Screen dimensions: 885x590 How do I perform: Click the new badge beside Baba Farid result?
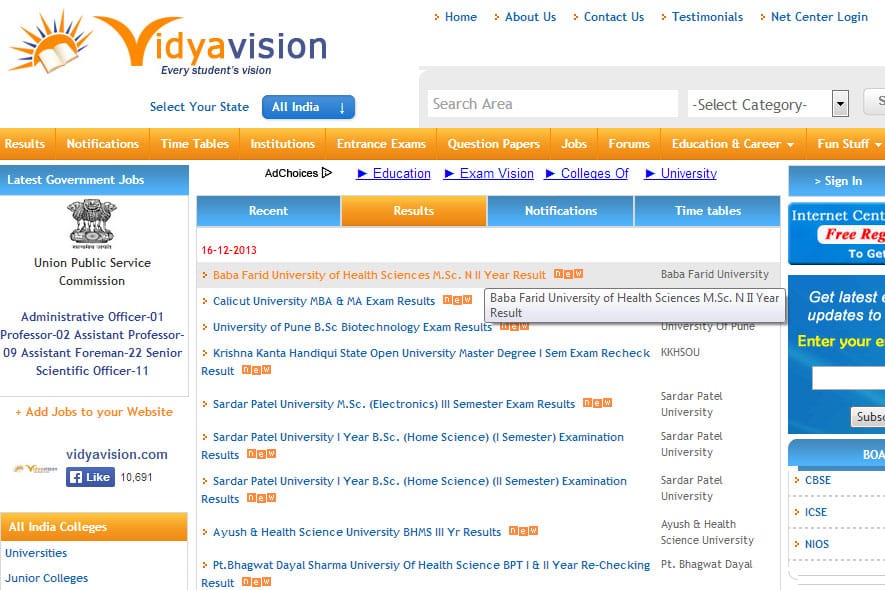[x=568, y=274]
